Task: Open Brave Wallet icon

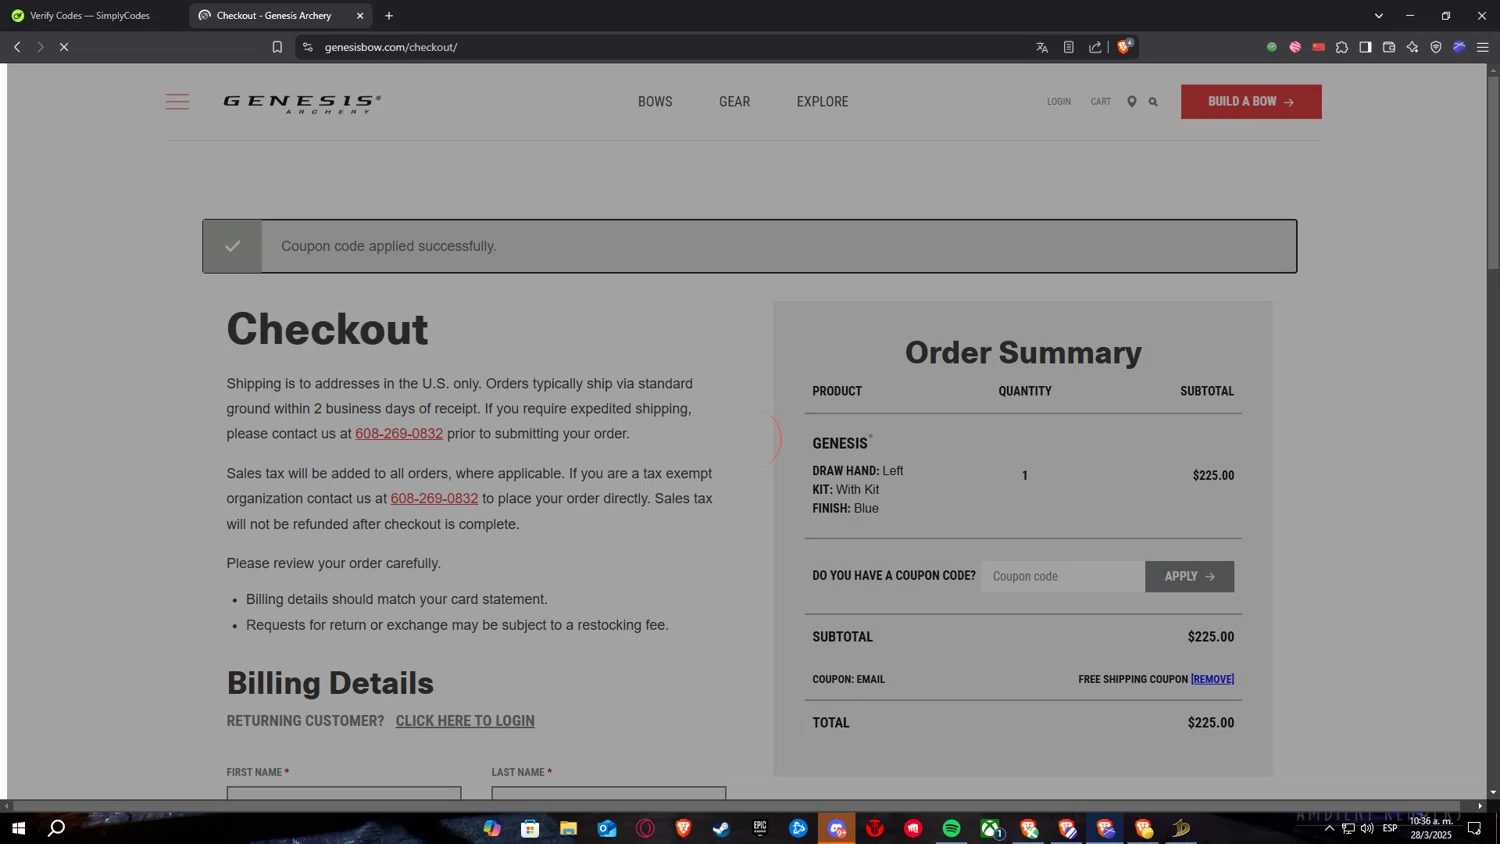Action: (1389, 47)
